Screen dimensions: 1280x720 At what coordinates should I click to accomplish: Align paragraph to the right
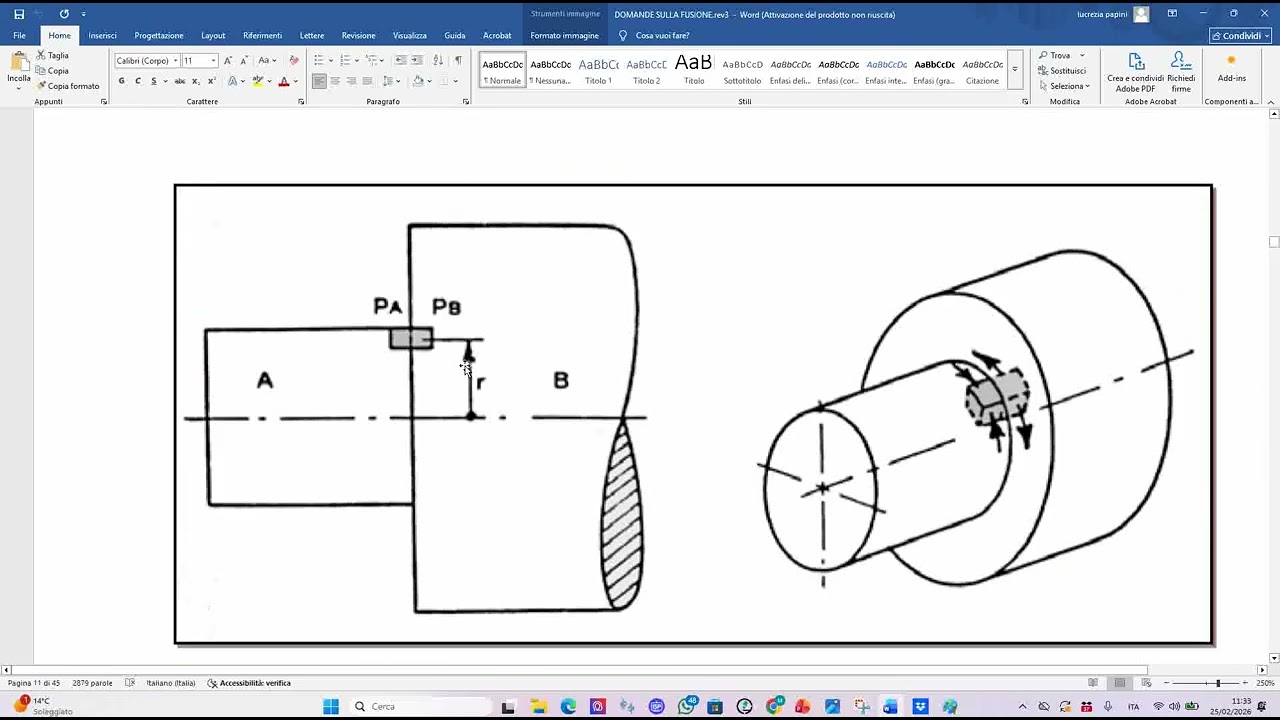tap(351, 81)
